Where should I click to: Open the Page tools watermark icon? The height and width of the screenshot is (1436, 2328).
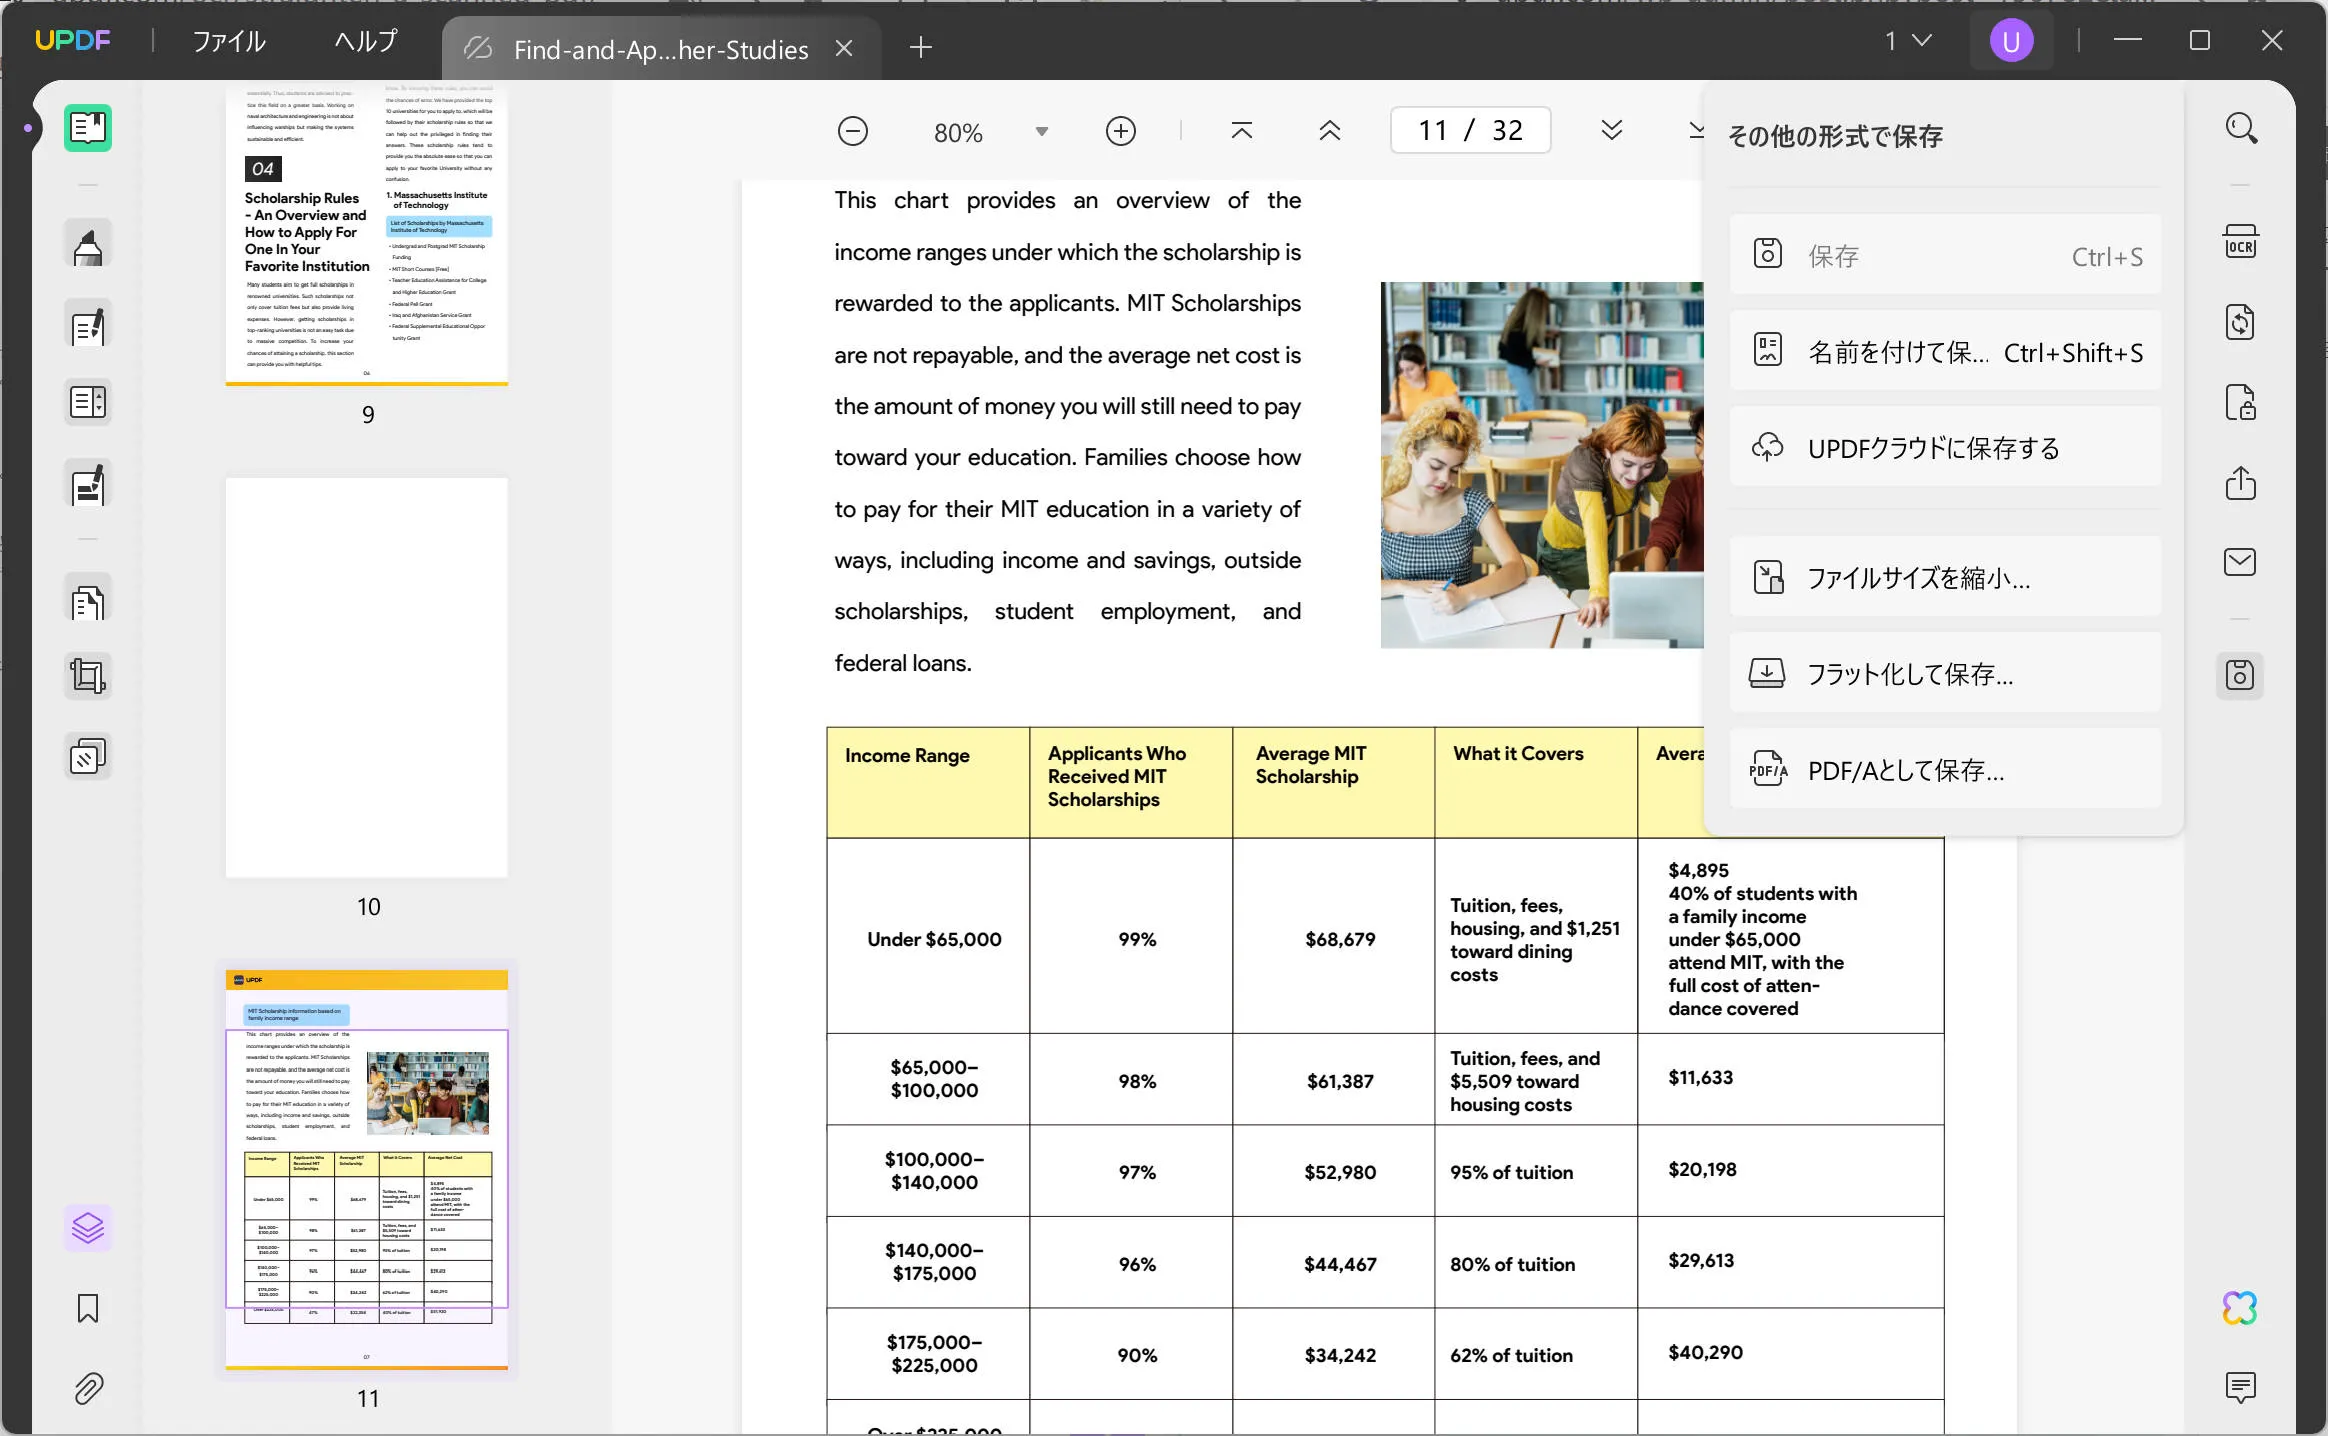point(88,757)
